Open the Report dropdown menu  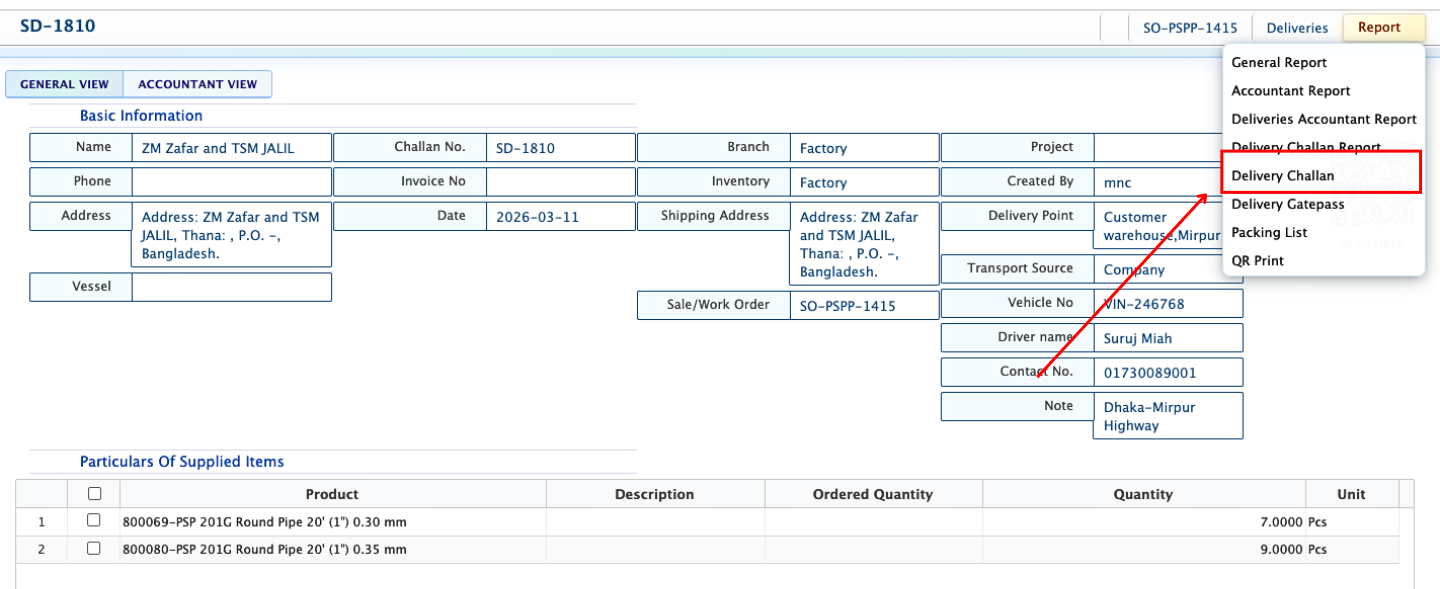(x=1384, y=28)
